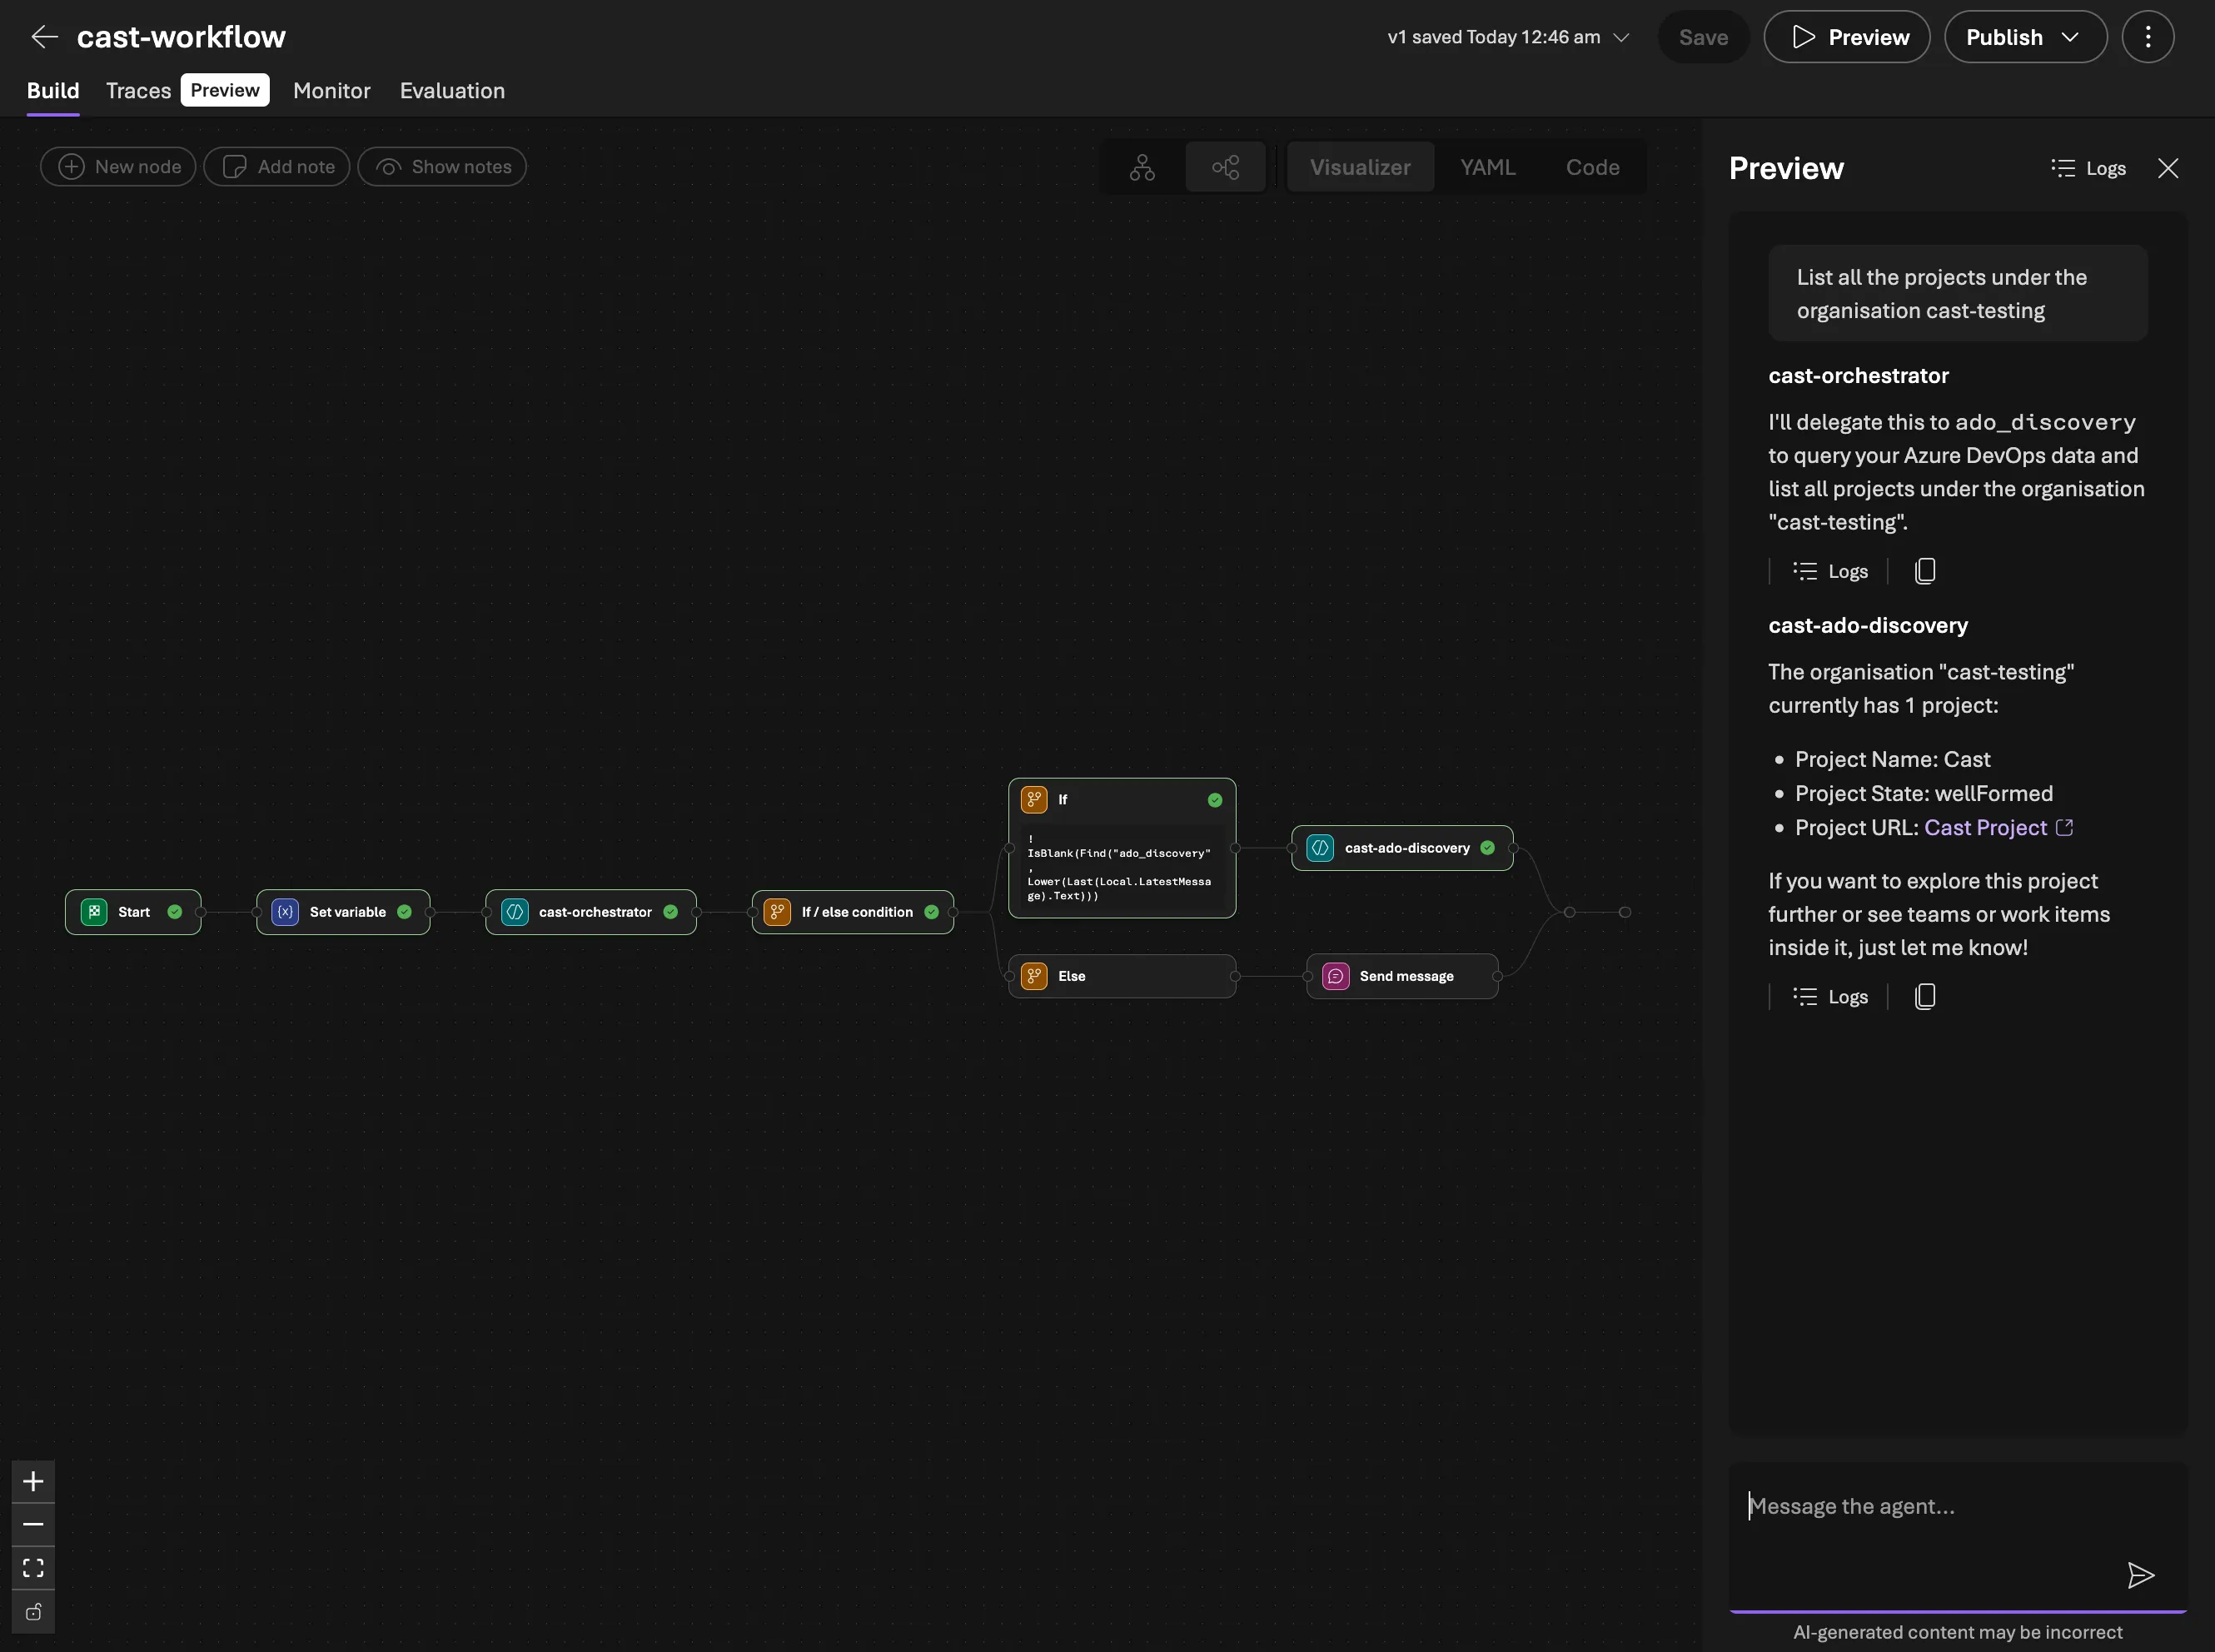Switch the editor to YAML view
The width and height of the screenshot is (2215, 1652).
[x=1487, y=167]
